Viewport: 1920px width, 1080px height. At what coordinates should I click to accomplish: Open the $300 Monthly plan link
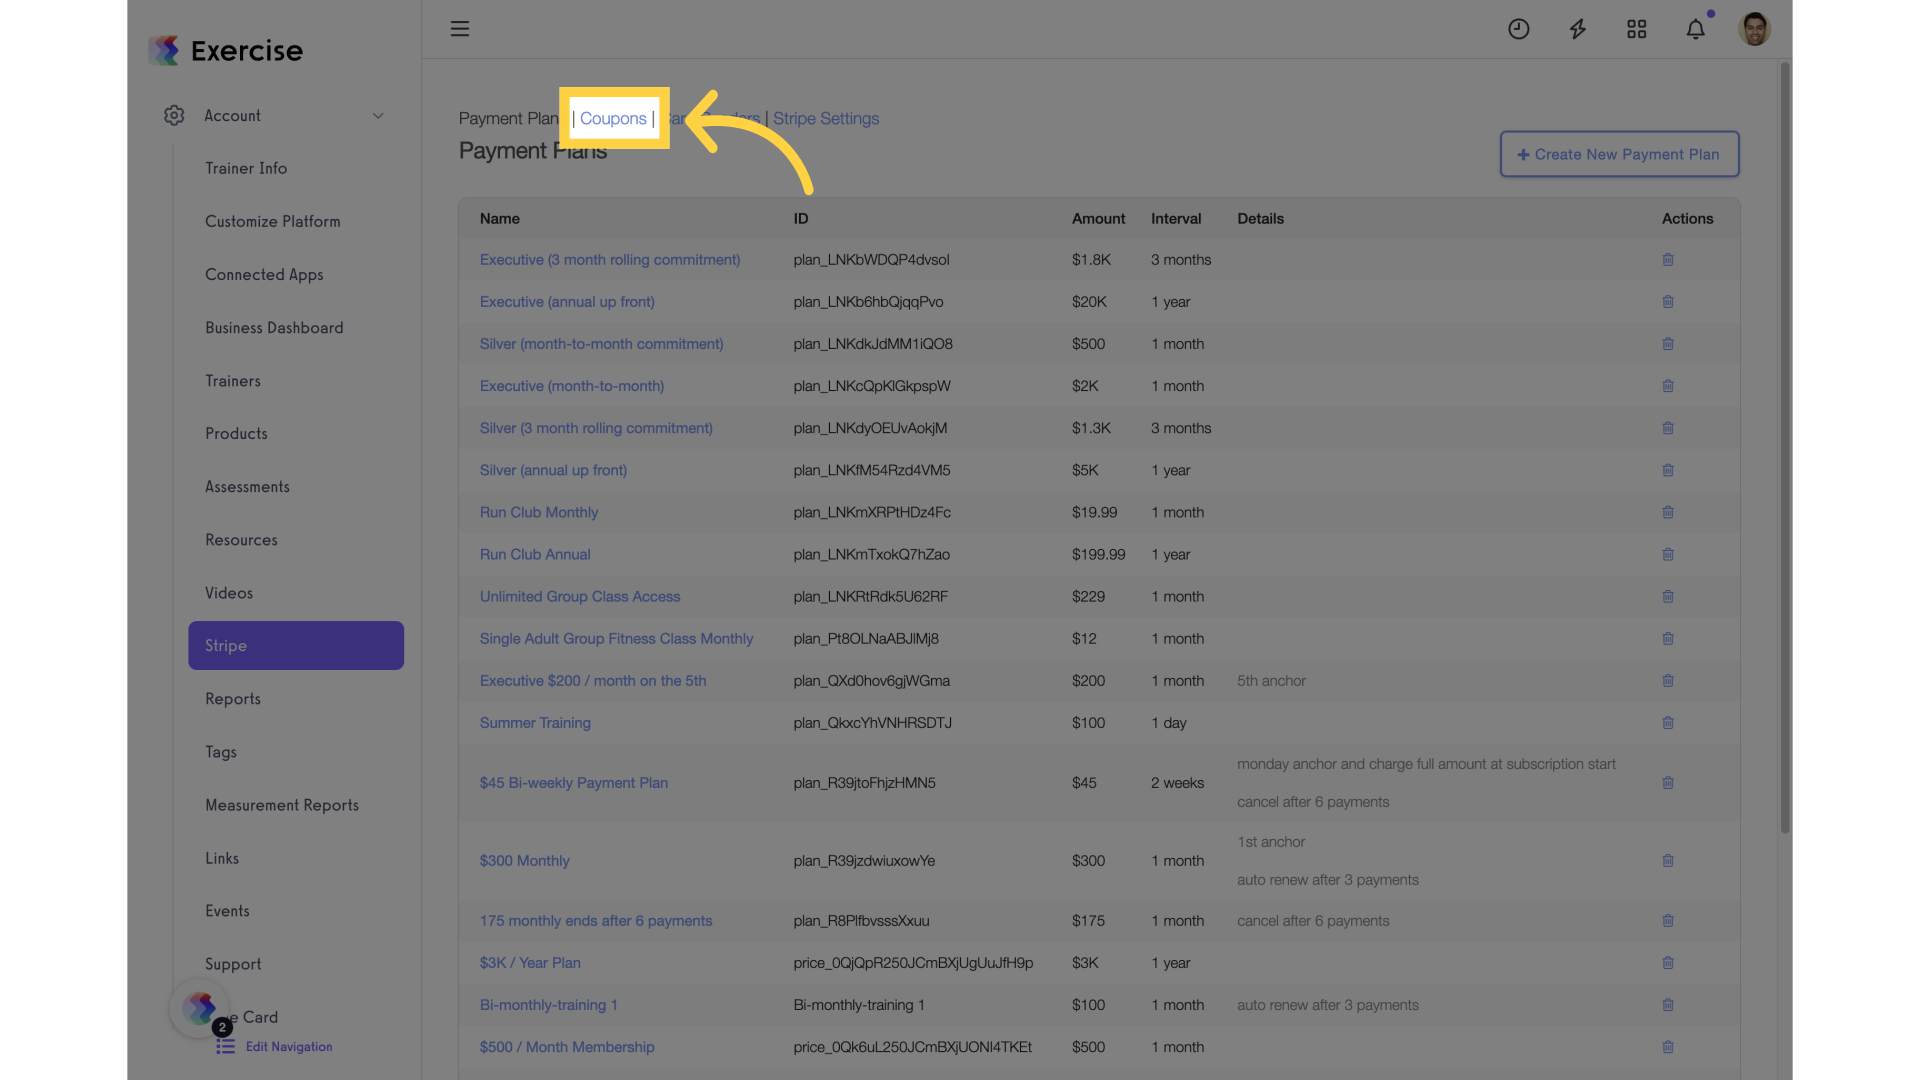point(524,861)
